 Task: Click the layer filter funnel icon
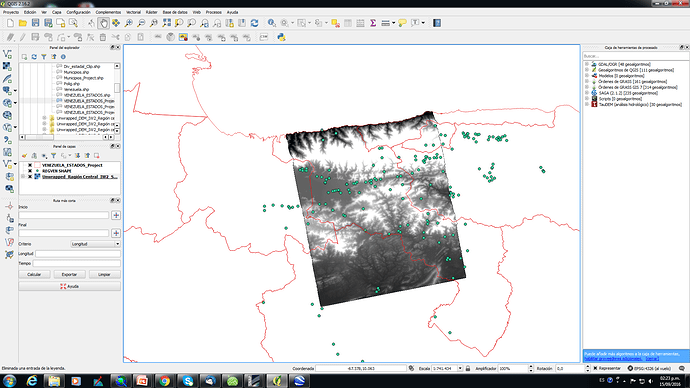tap(53, 156)
